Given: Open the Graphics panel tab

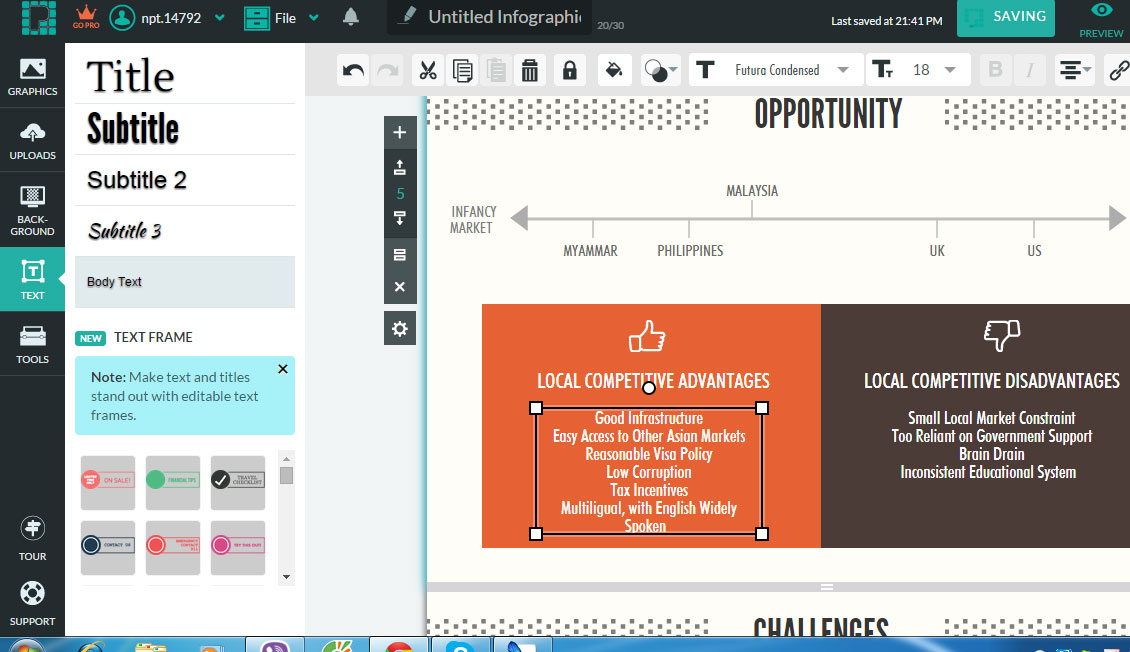Looking at the screenshot, I should point(32,77).
